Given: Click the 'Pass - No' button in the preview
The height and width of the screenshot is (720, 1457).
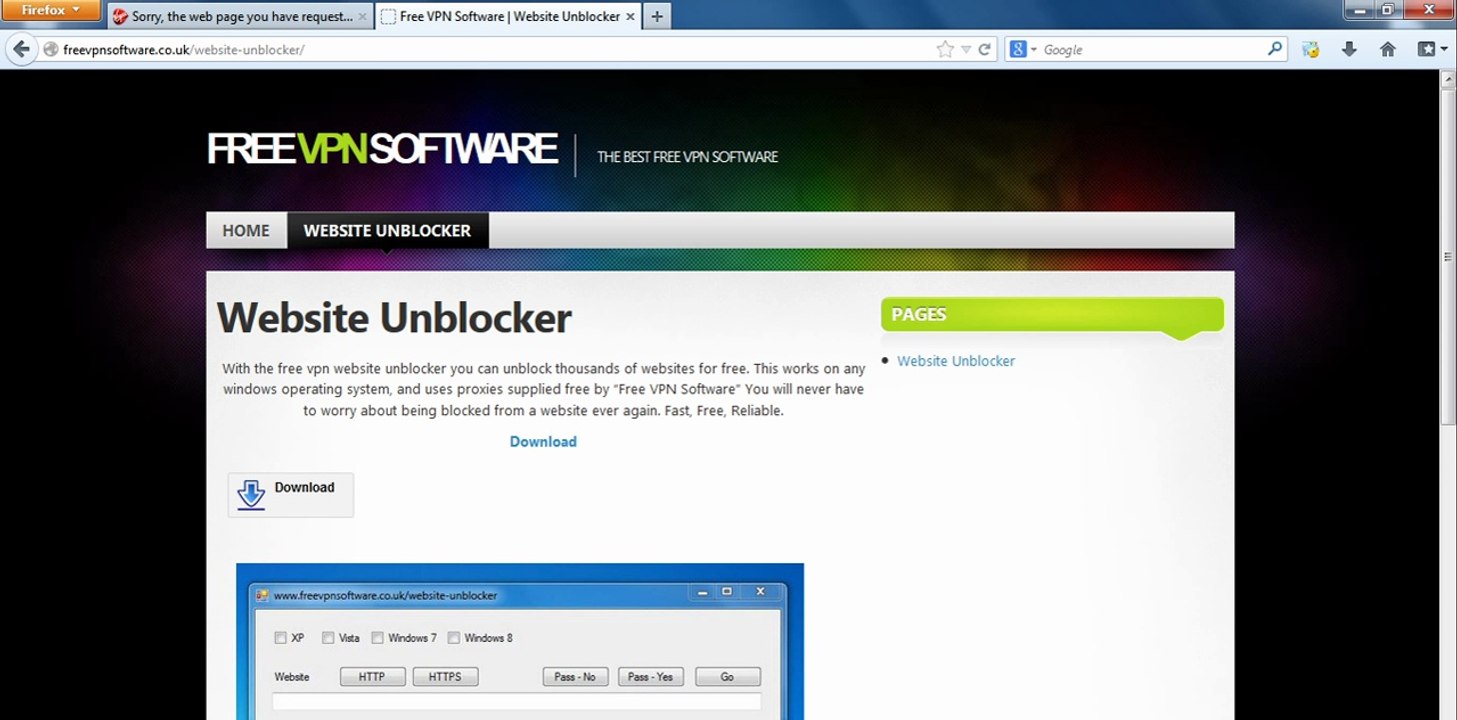Looking at the screenshot, I should (x=575, y=677).
